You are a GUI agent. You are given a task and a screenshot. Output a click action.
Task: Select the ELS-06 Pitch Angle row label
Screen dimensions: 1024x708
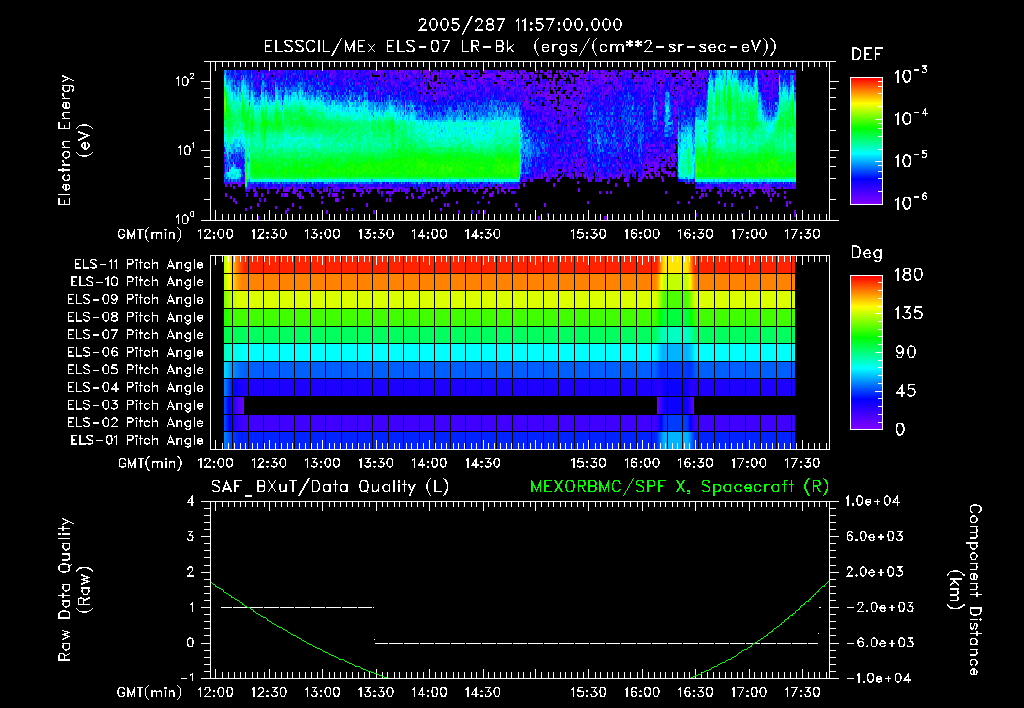click(135, 352)
